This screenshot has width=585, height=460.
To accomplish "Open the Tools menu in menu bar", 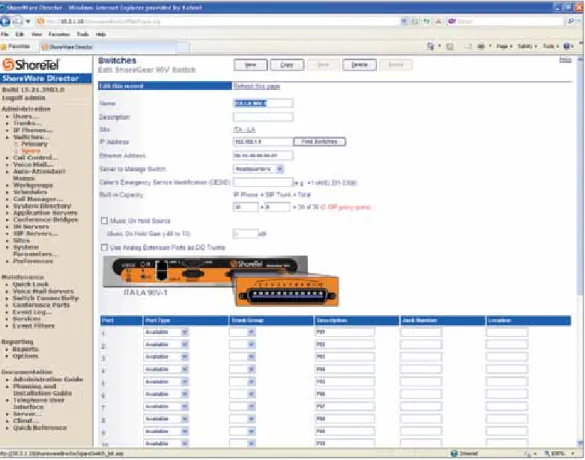I will pyautogui.click(x=83, y=34).
